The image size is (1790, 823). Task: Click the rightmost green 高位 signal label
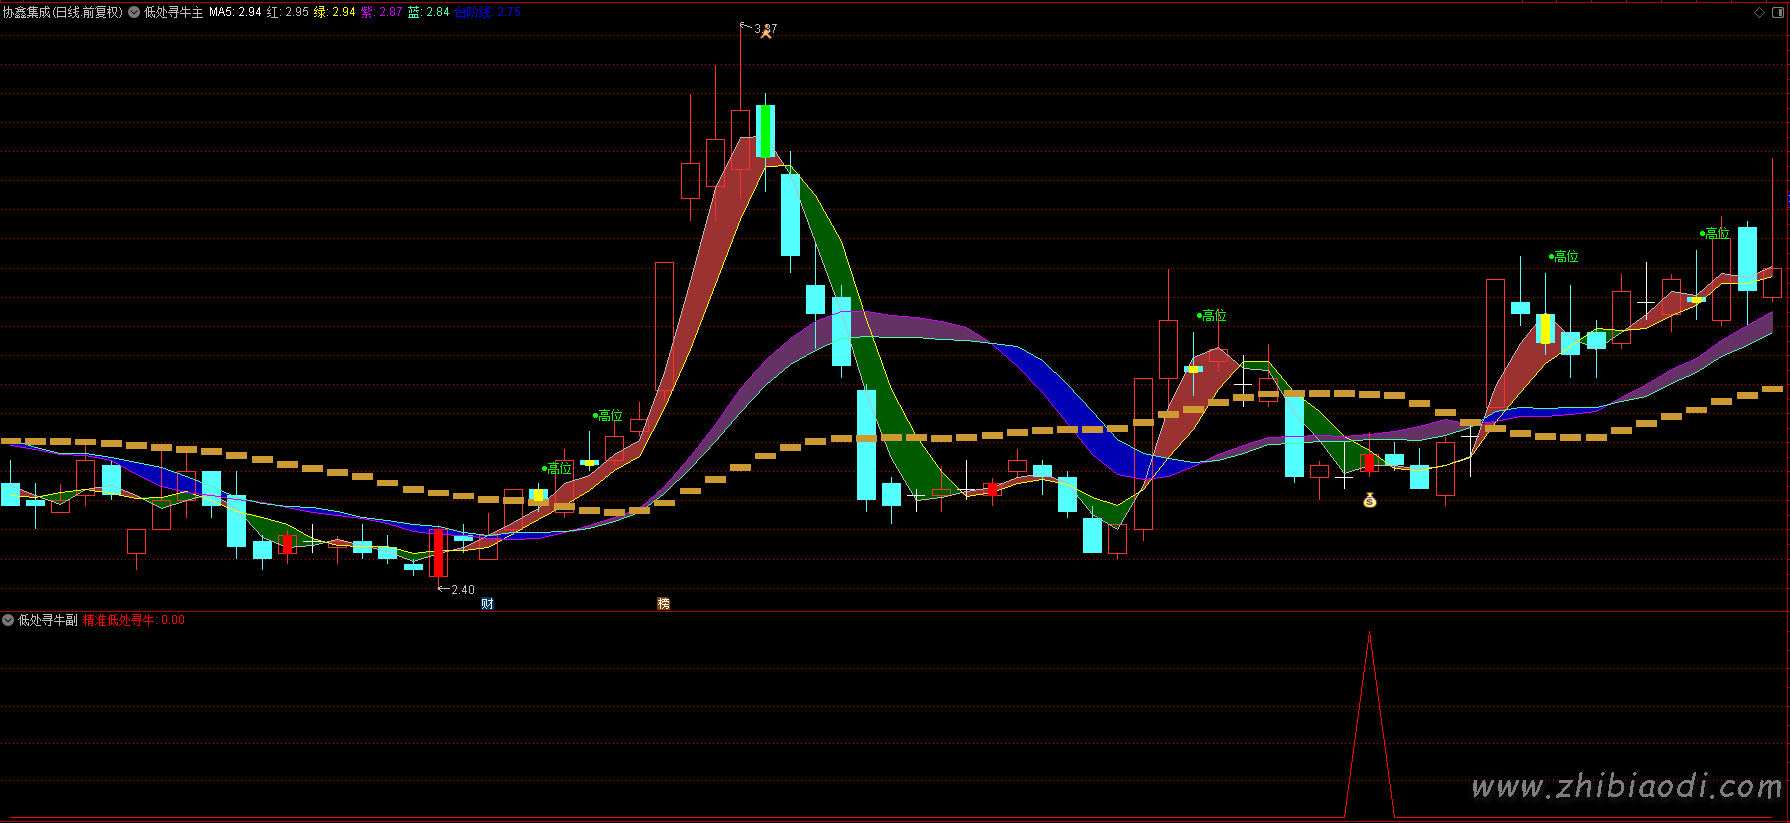(1715, 233)
